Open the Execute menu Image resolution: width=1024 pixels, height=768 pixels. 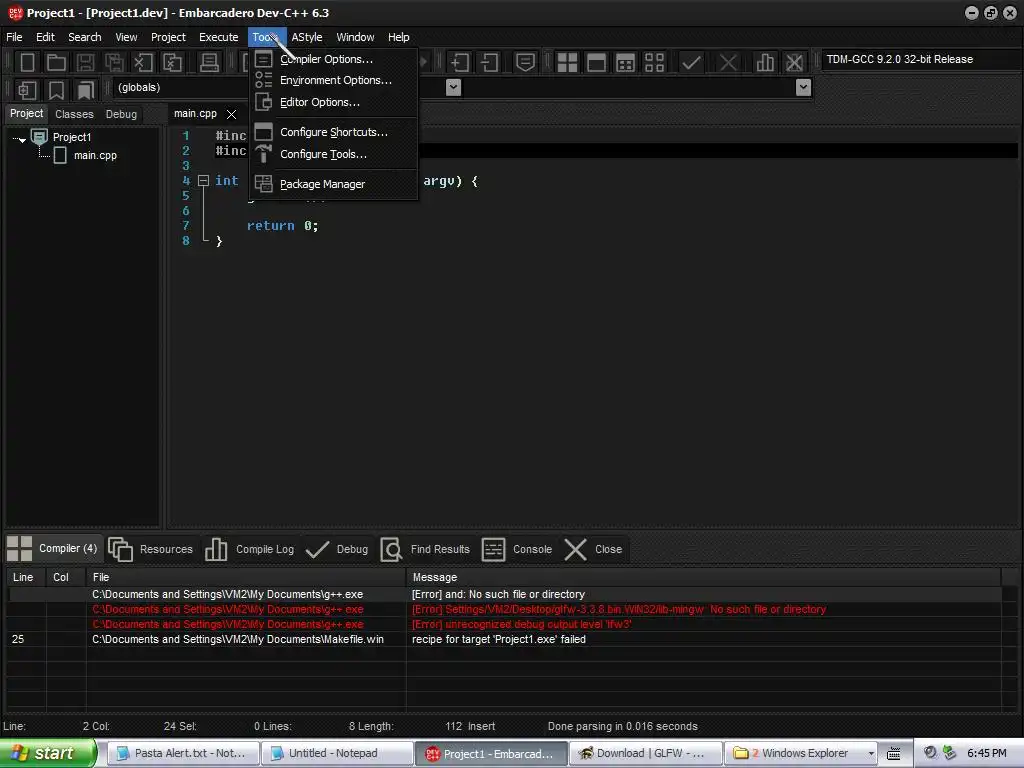tap(219, 37)
